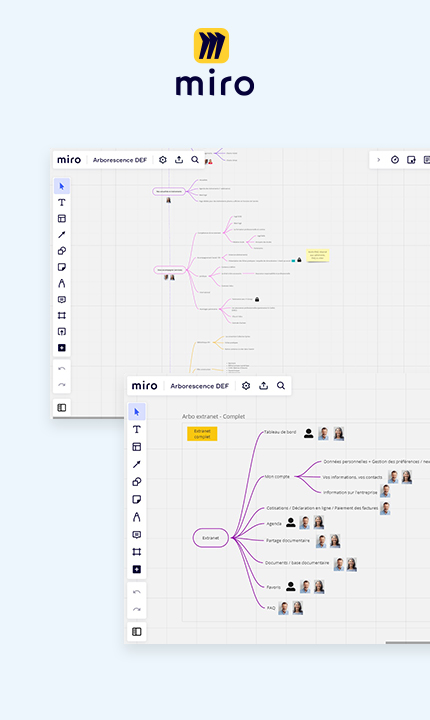Click the horizontal scrollbar at the lower window's bottom
Screen dimensions: 430x720
coord(407,642)
